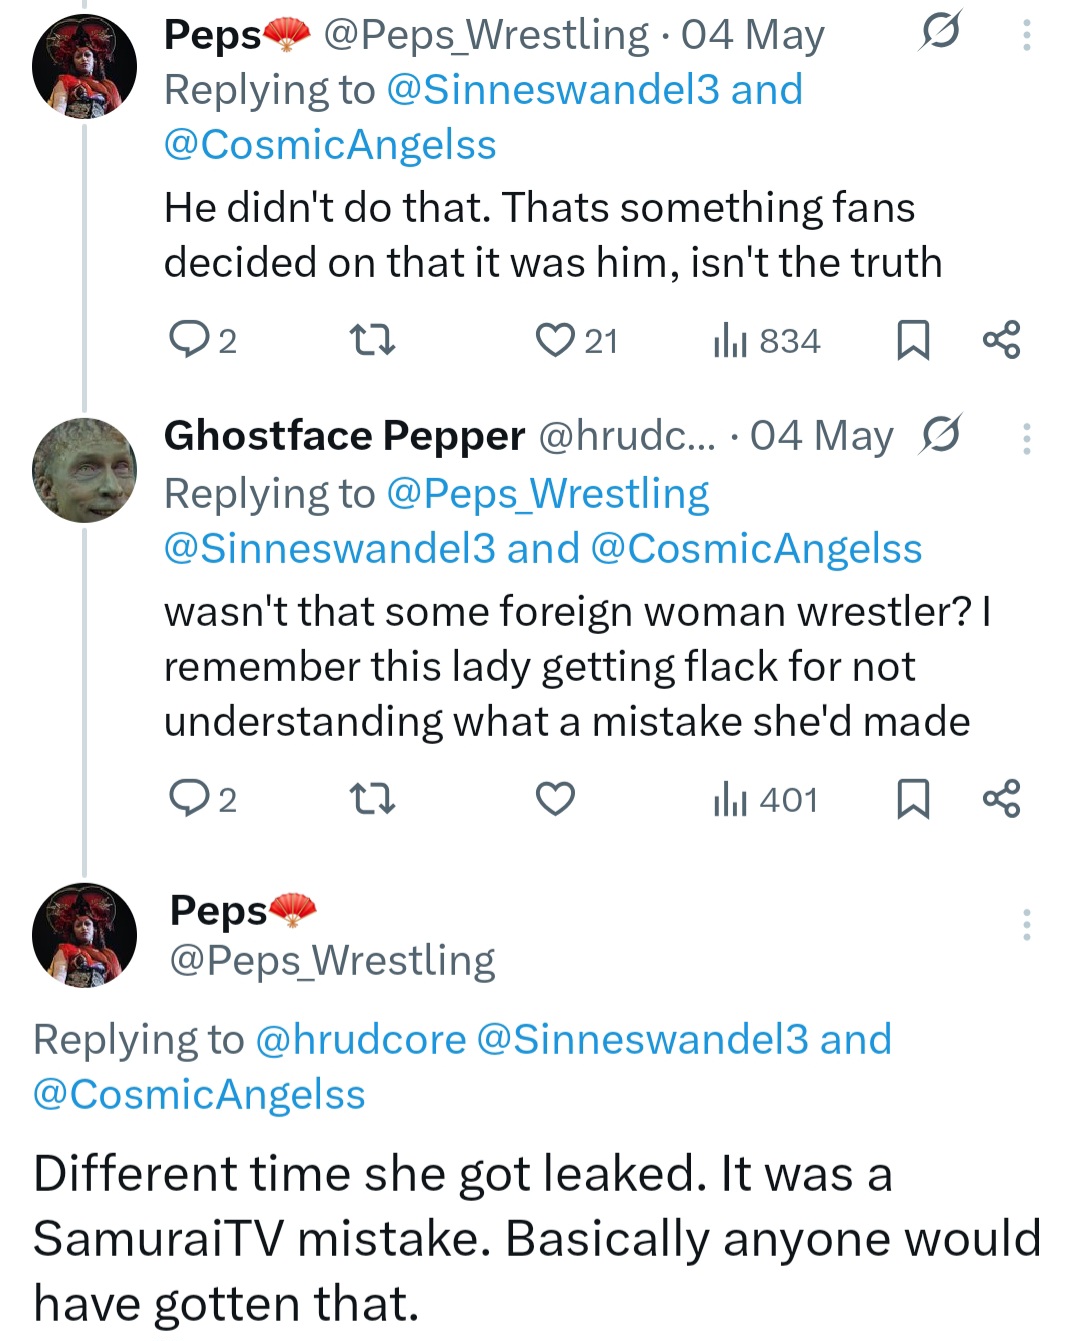Retweet Peps' 04 May reply
Viewport: 1080px width, 1341px height.
pyautogui.click(x=373, y=341)
